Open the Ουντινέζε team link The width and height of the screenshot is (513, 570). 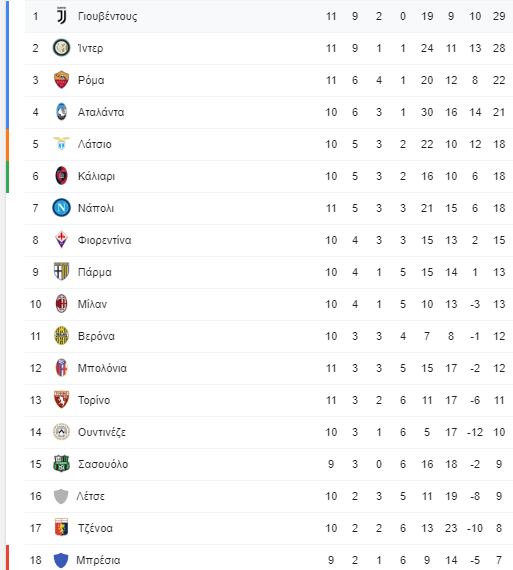102,432
